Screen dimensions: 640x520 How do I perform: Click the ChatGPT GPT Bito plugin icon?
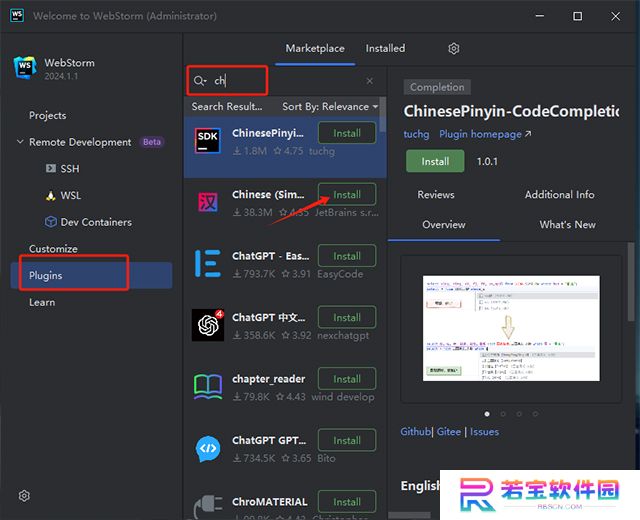pyautogui.click(x=208, y=448)
